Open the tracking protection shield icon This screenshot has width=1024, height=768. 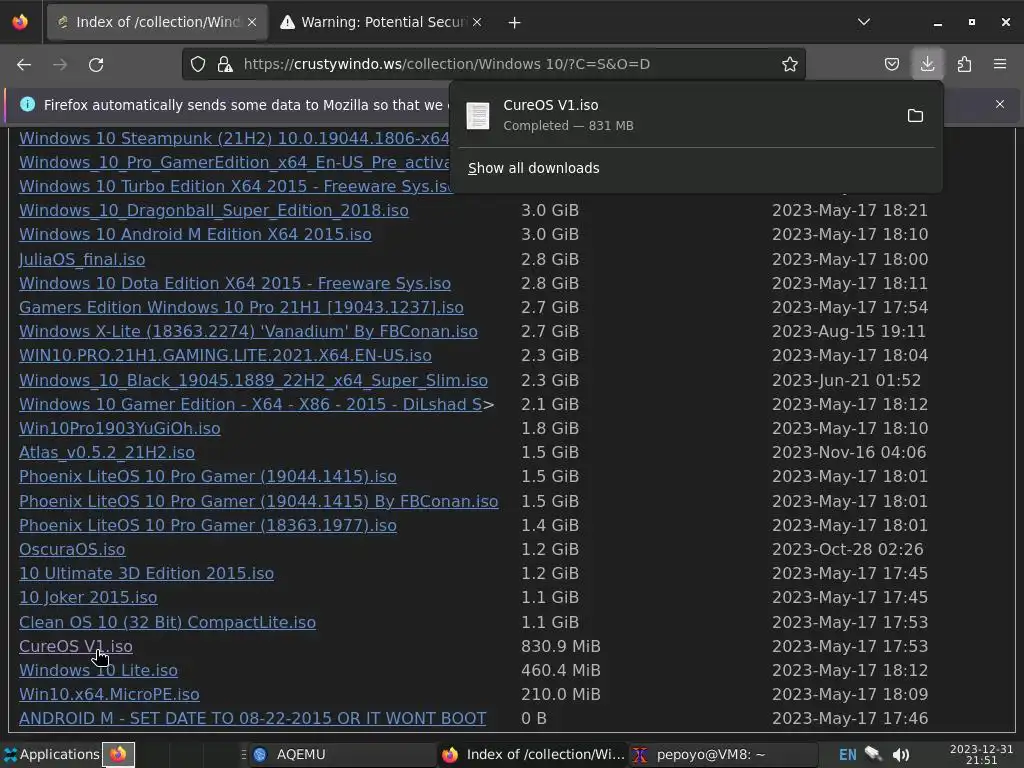(198, 64)
